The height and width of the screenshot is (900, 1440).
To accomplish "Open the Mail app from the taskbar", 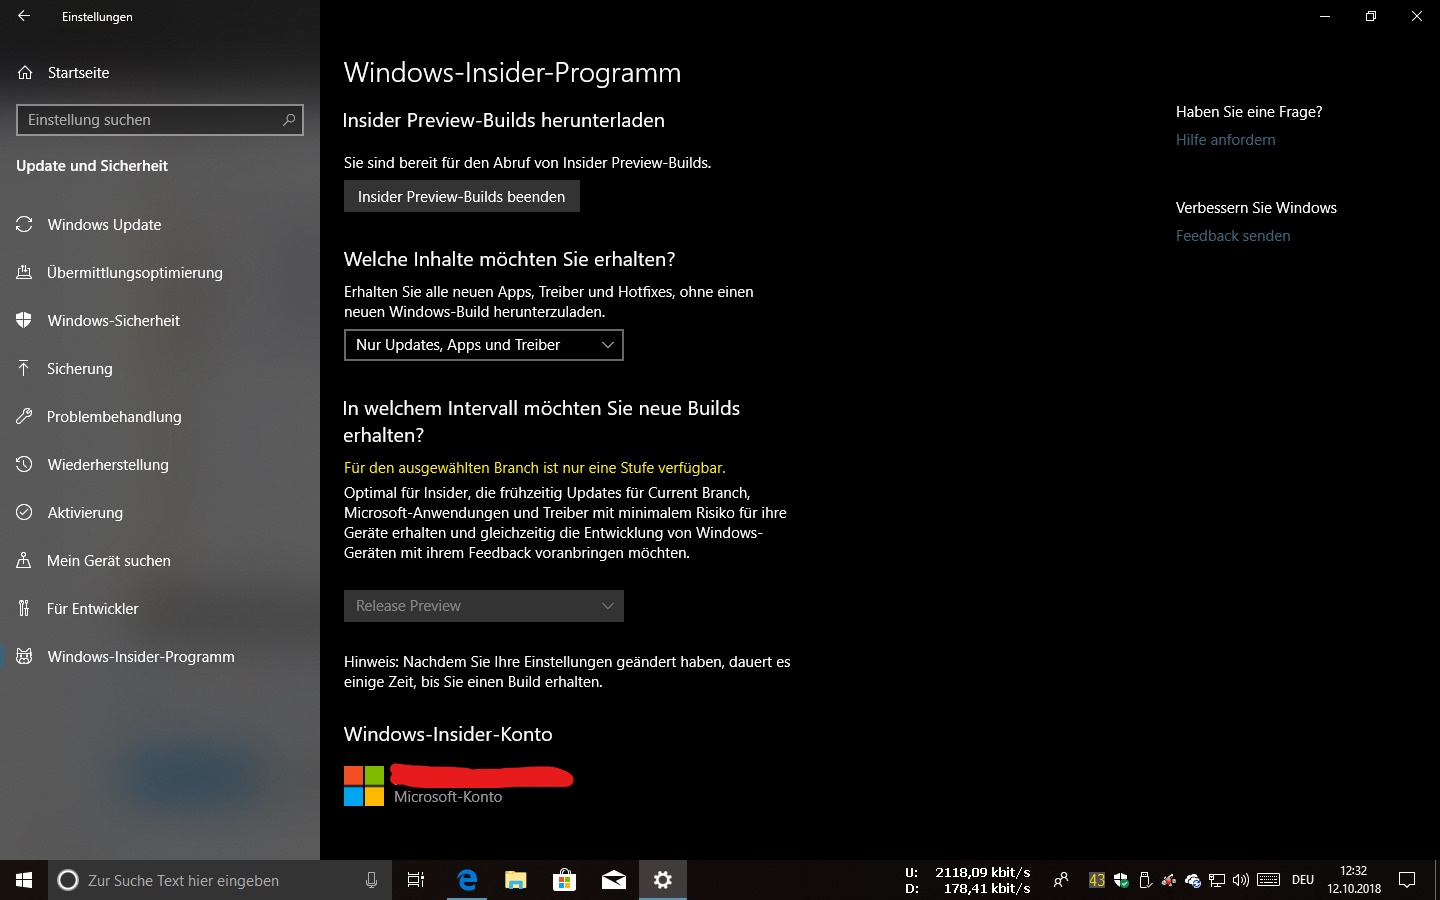I will [614, 880].
